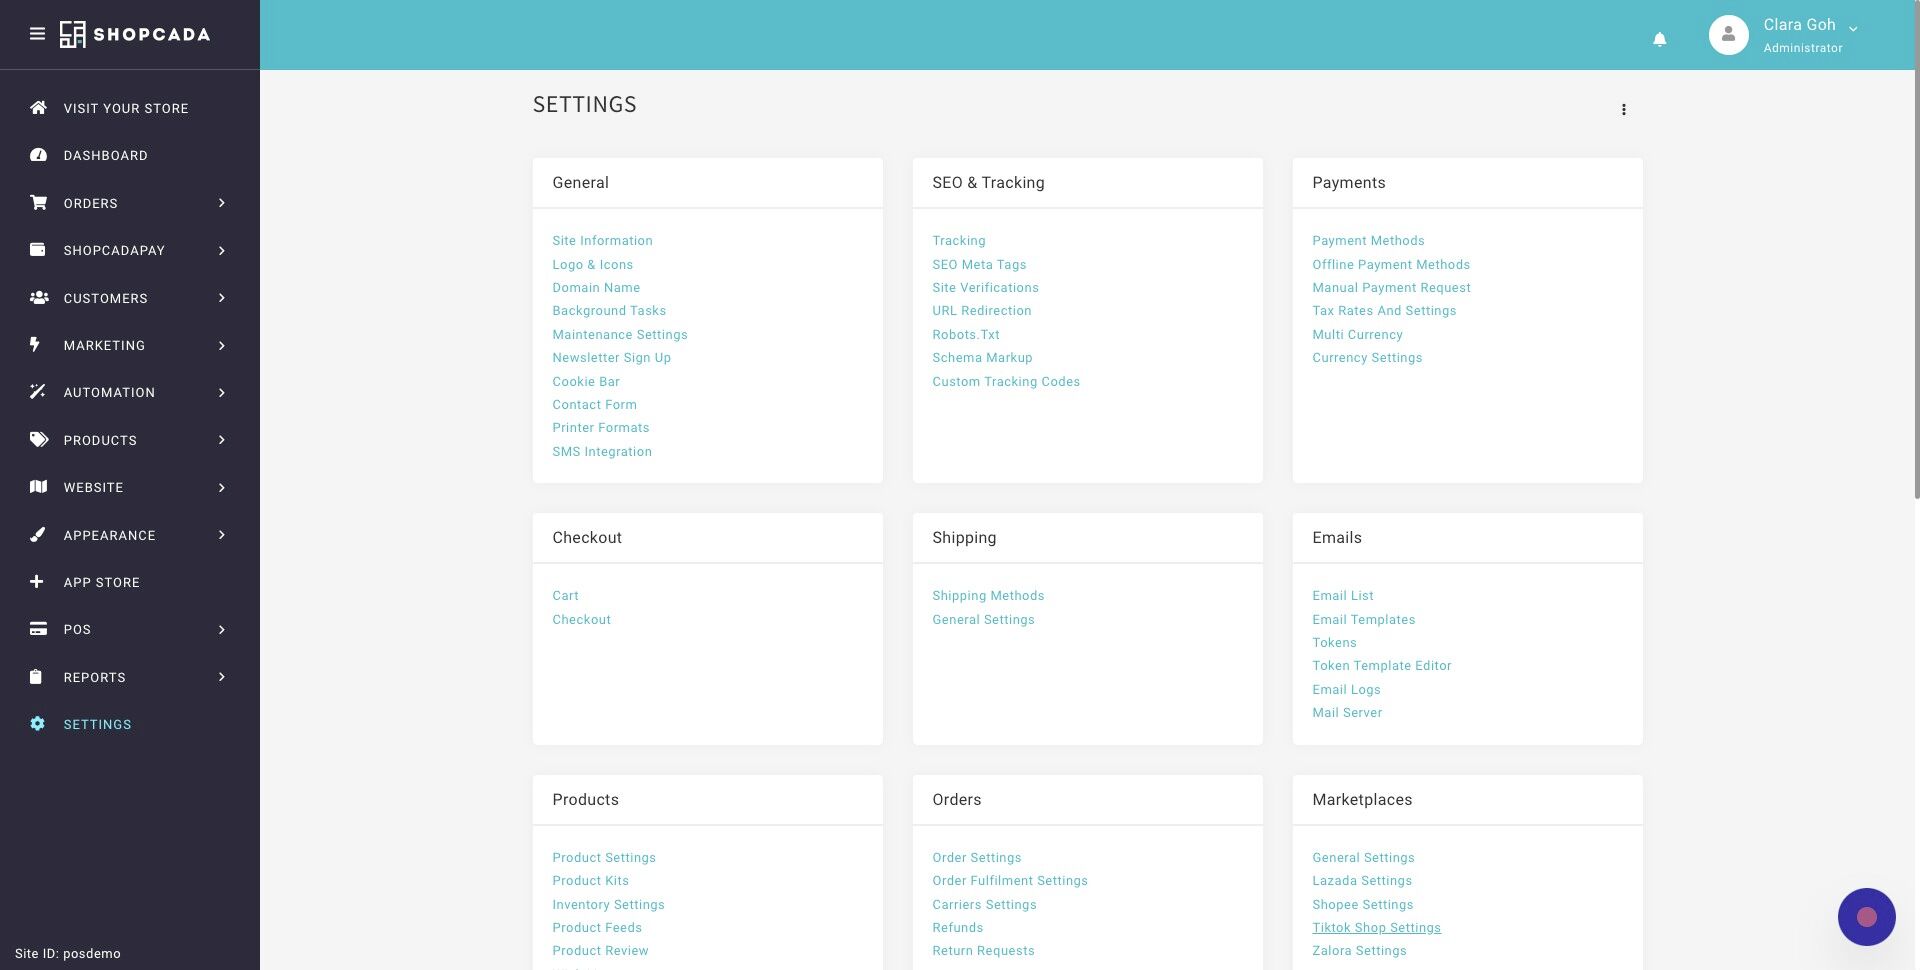Viewport: 1920px width, 970px height.
Task: Expand the Automation submenu chevron
Action: [x=222, y=392]
